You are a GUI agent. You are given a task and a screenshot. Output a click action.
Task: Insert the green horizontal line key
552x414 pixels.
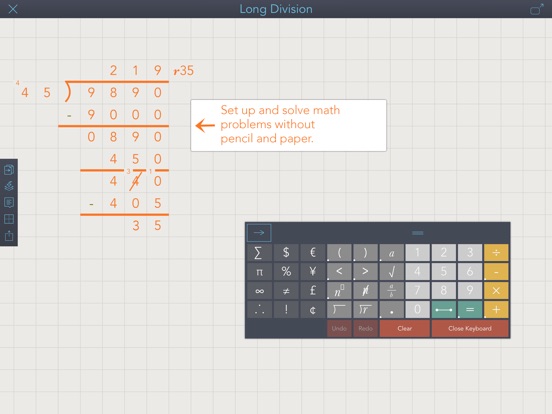tap(444, 310)
